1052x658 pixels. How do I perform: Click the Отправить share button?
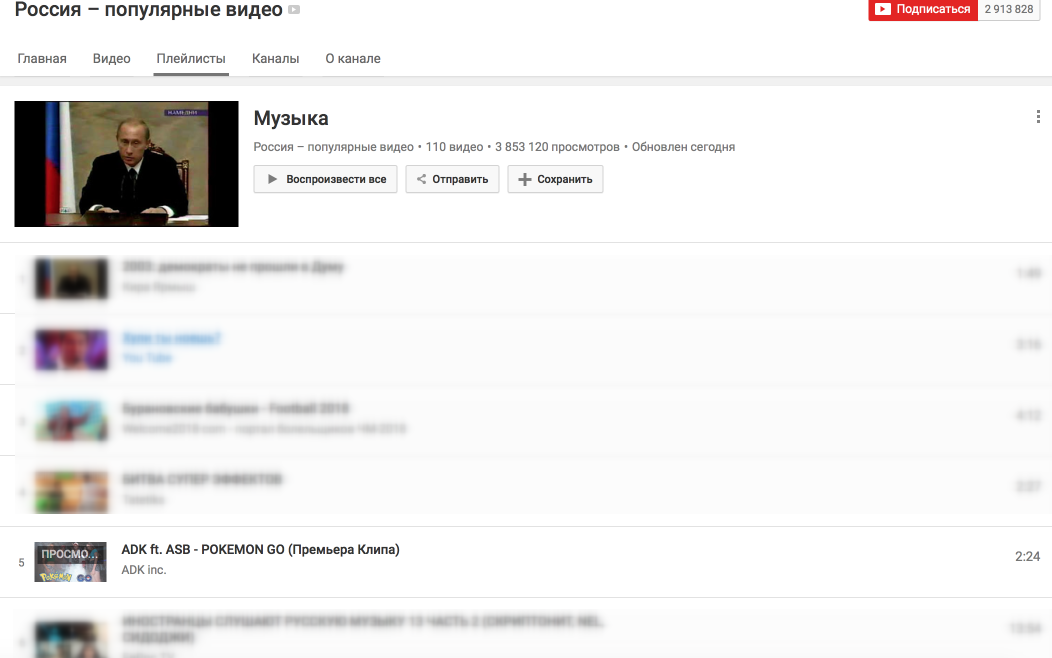(x=452, y=179)
